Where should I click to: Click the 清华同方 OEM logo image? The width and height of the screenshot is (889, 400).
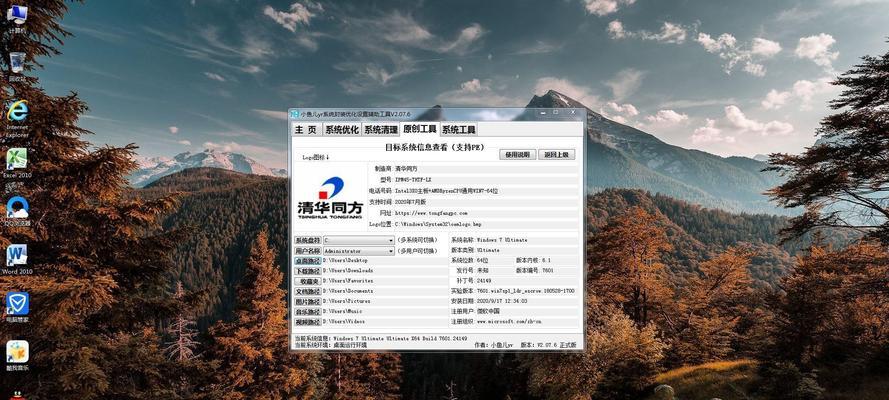329,197
